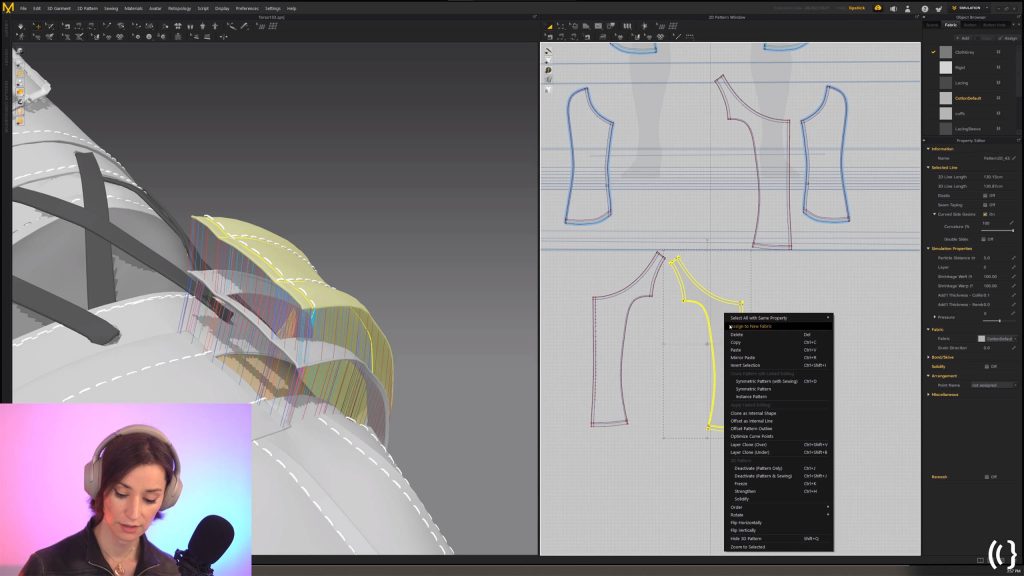Screen dimensions: 1024x576
Task: Toggle the Remesh checkbox
Action: [987, 477]
